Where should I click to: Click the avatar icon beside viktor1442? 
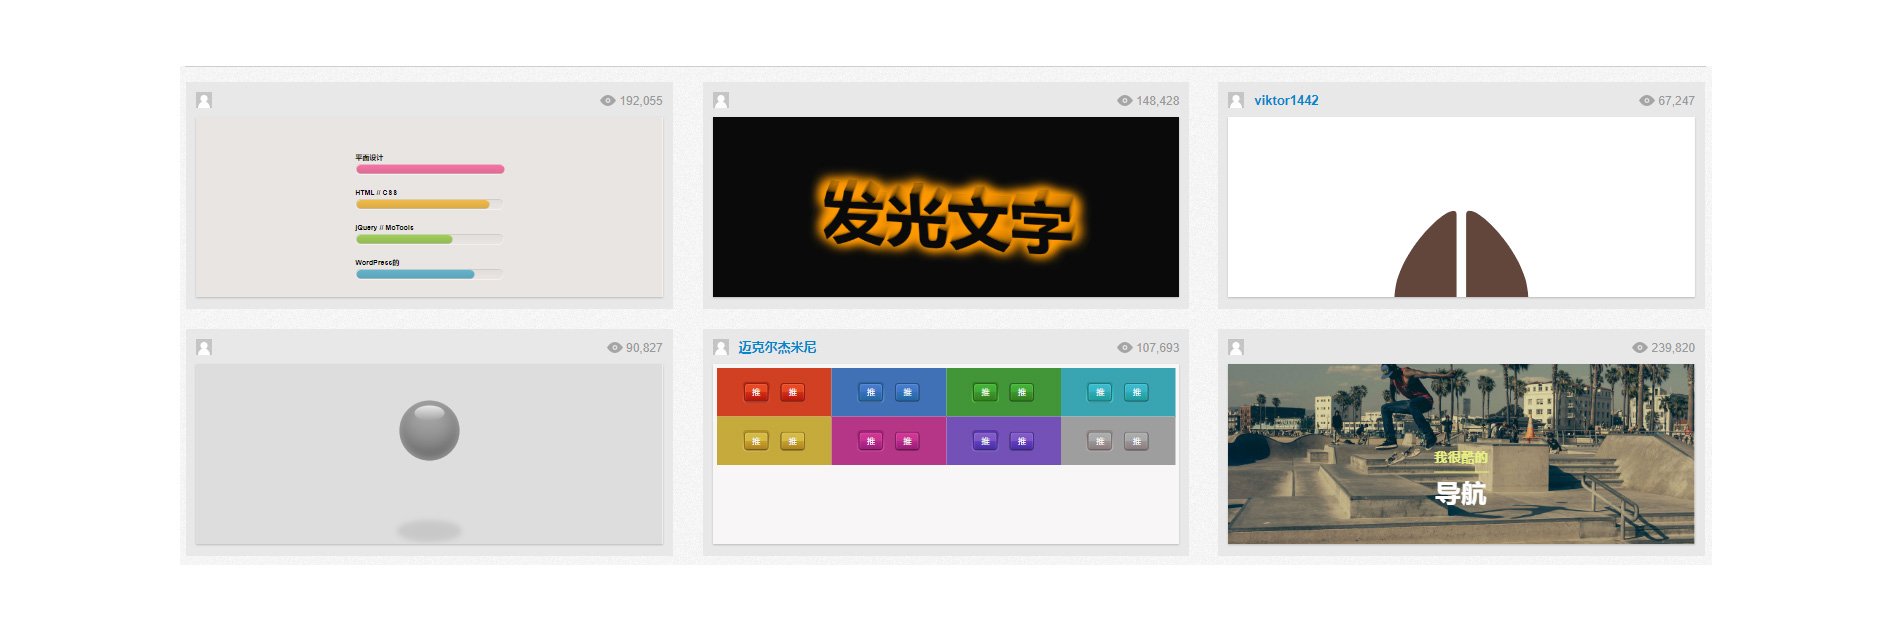pyautogui.click(x=1236, y=100)
